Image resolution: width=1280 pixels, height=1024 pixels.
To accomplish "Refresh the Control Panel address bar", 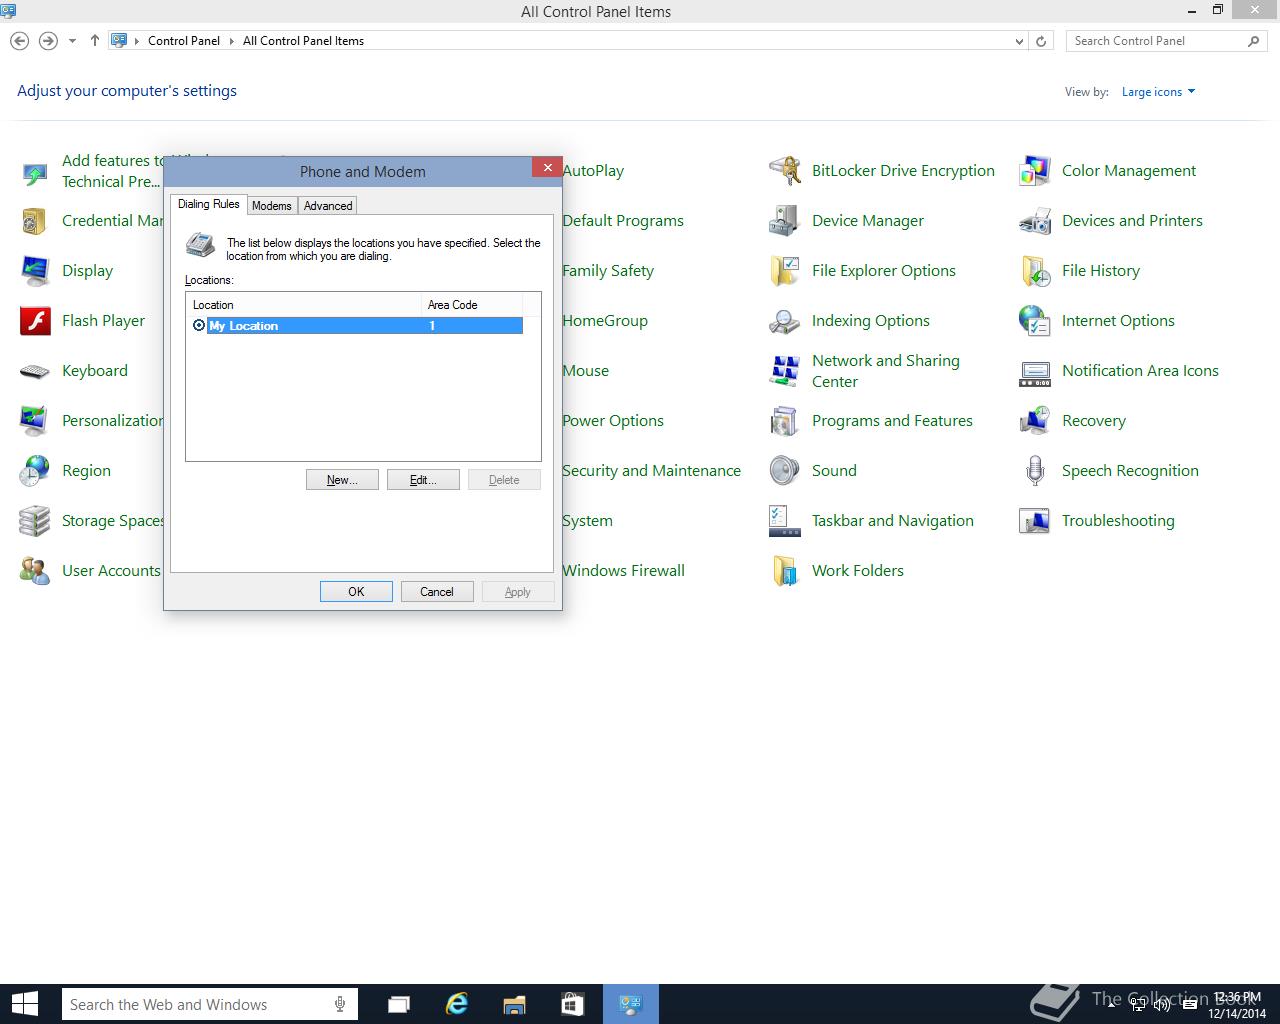I will click(1041, 41).
